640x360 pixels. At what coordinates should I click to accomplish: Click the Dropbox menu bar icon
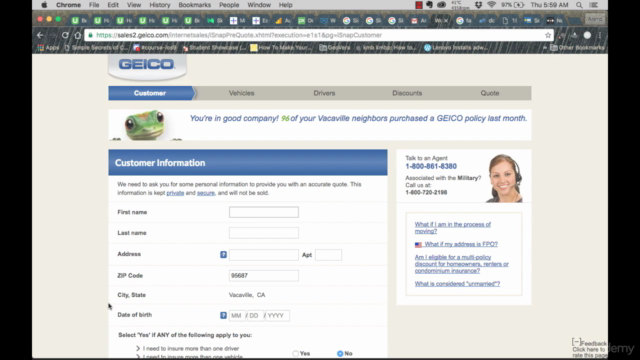[x=478, y=5]
